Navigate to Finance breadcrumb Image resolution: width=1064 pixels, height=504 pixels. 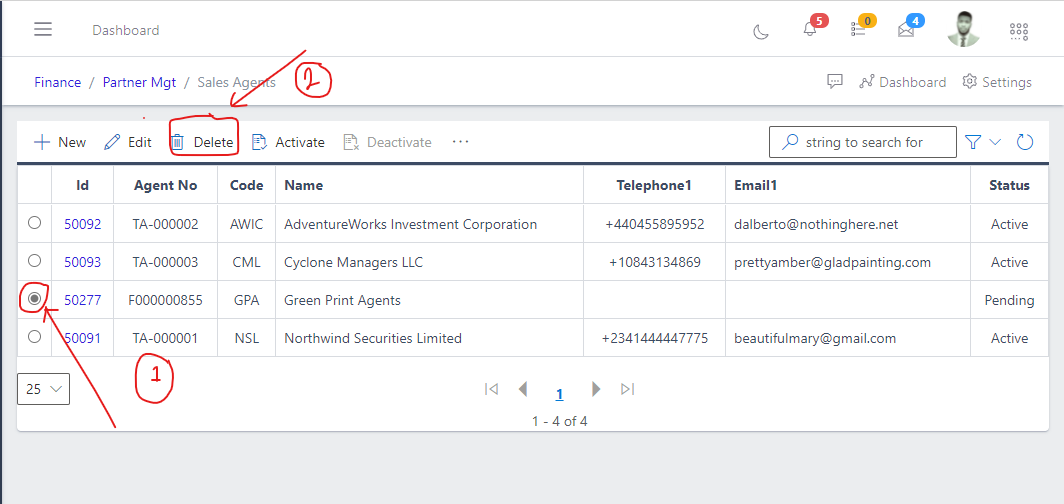(x=58, y=82)
